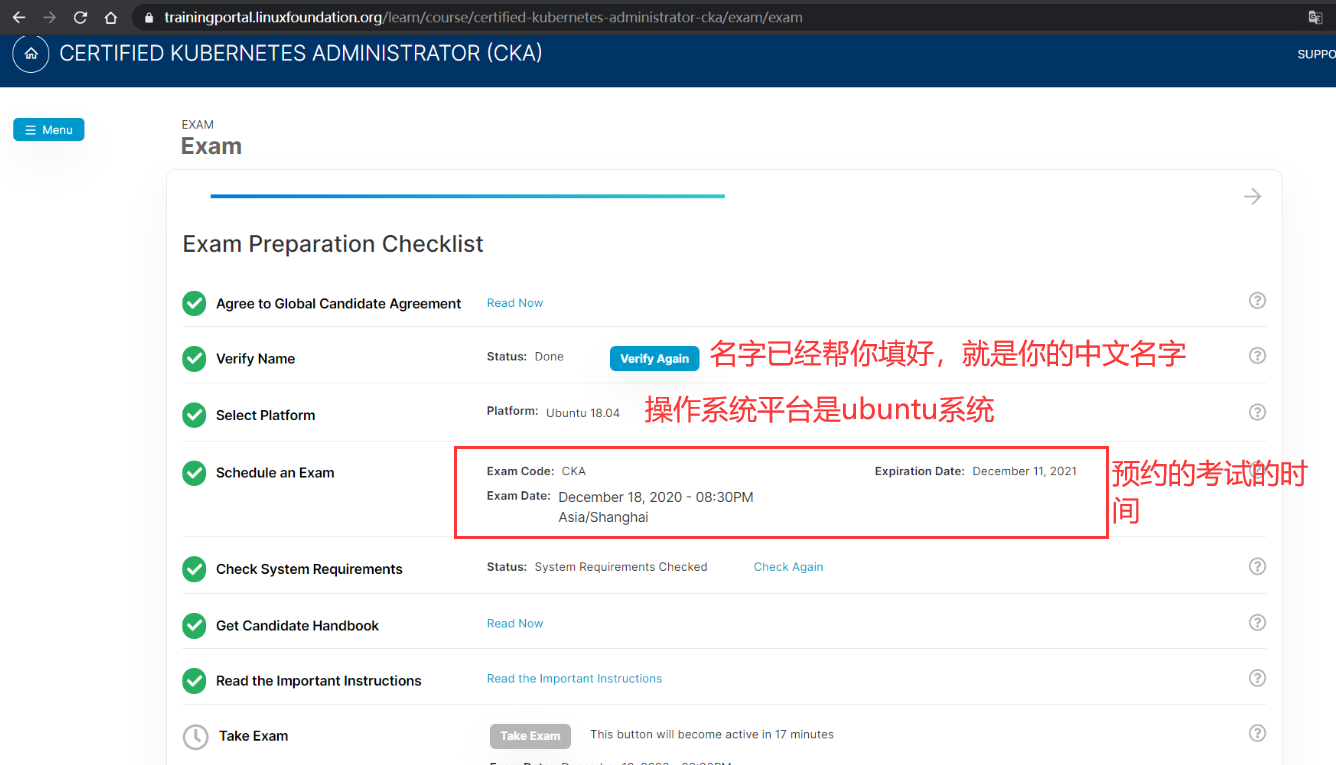
Task: Click the Agree to Global Candidate Agreement label
Action: 339,304
